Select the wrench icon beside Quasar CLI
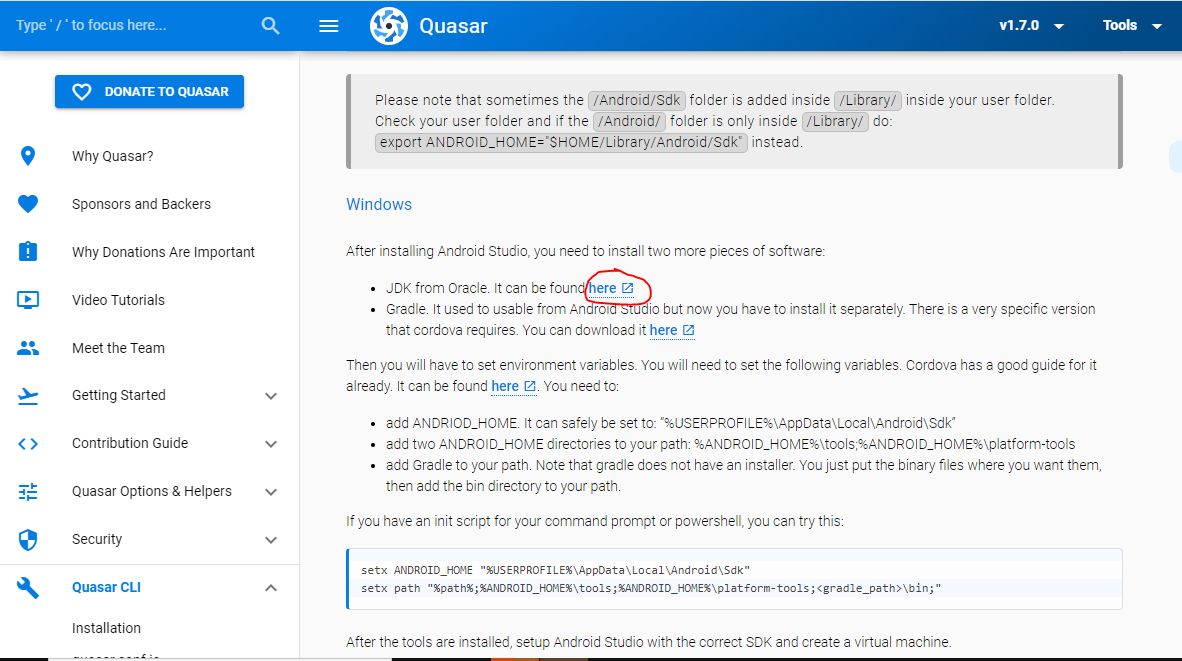1182x661 pixels. point(27,587)
